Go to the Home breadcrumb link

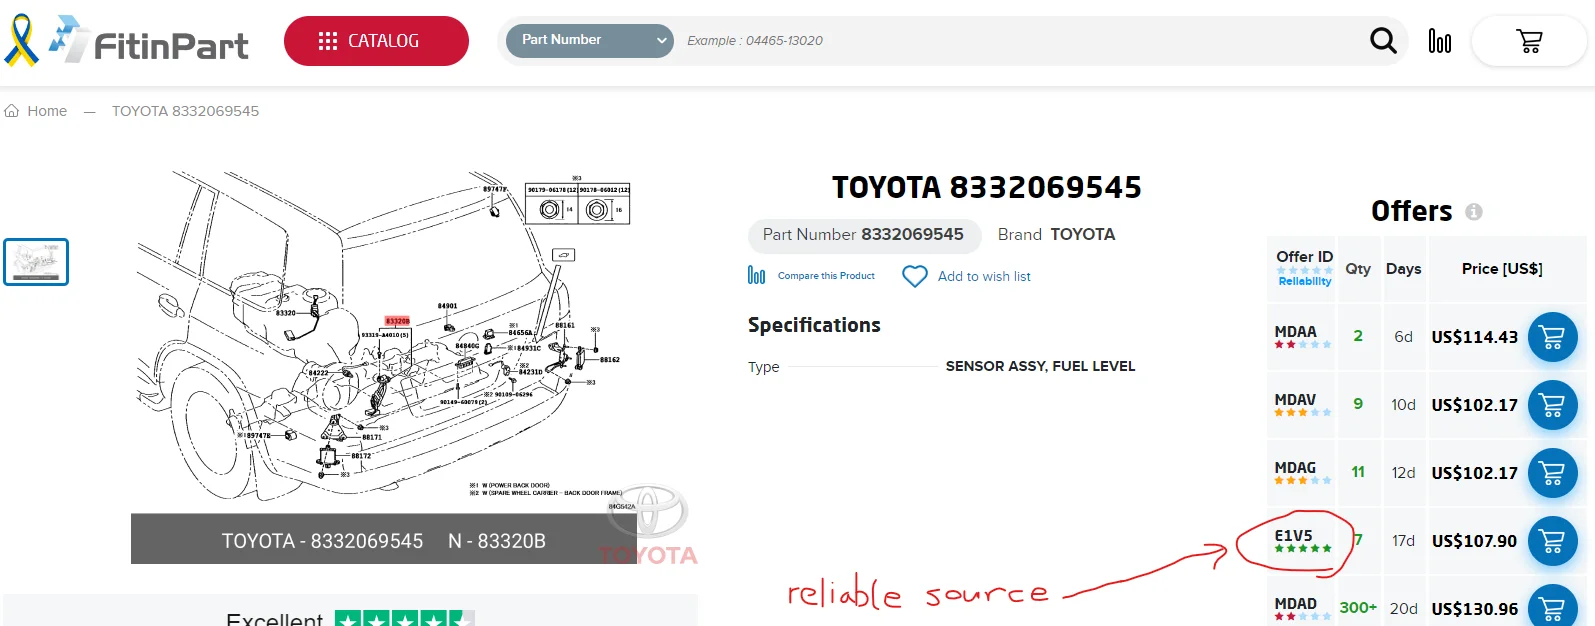click(x=36, y=111)
